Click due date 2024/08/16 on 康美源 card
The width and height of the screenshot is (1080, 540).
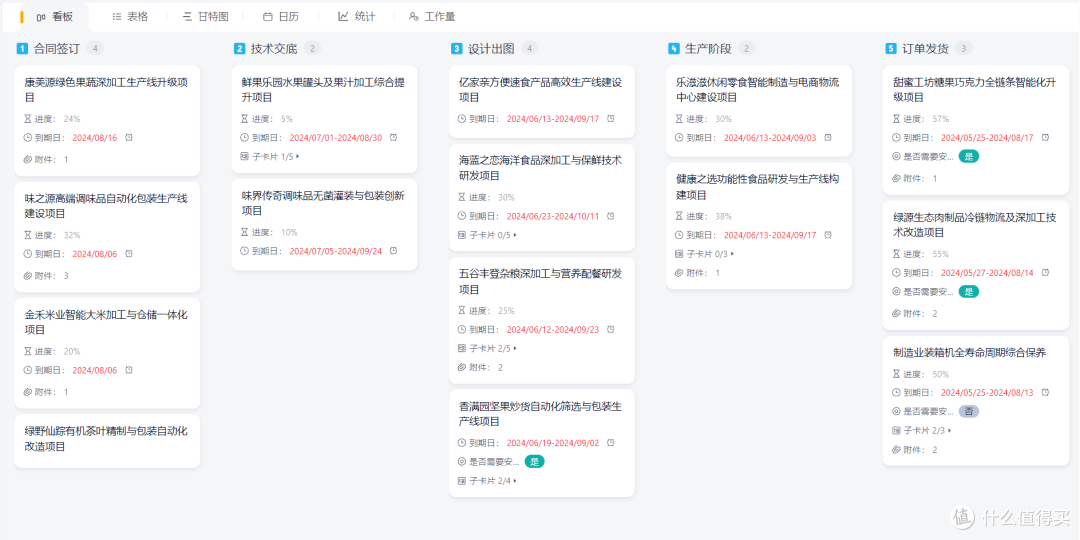coord(95,138)
